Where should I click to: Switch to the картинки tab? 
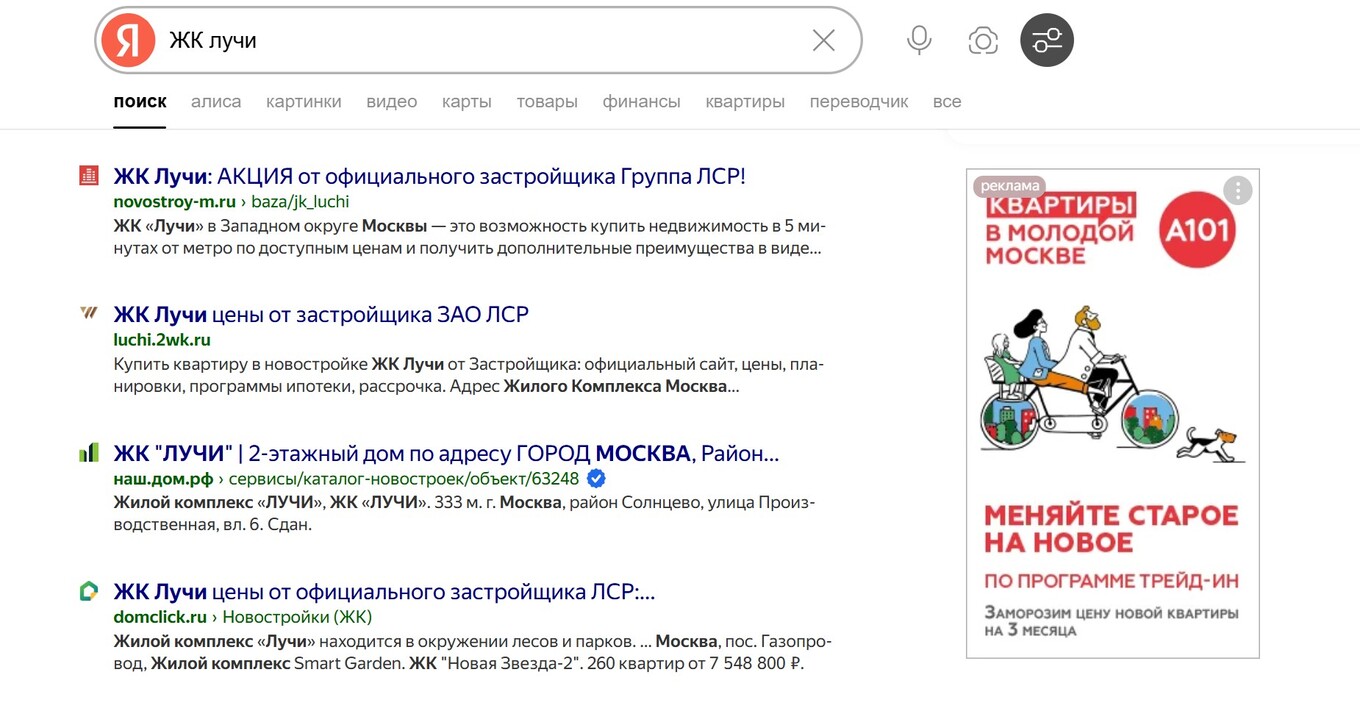tap(304, 101)
